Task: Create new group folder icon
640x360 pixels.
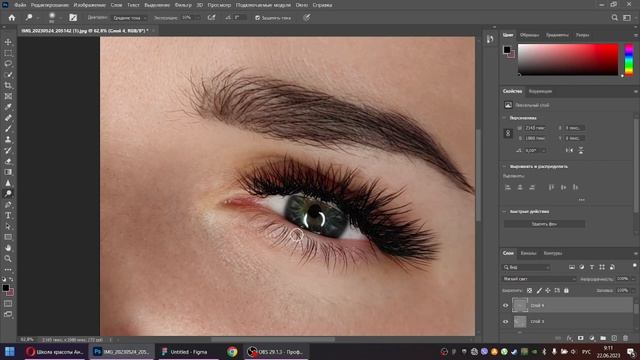Action: (603, 338)
